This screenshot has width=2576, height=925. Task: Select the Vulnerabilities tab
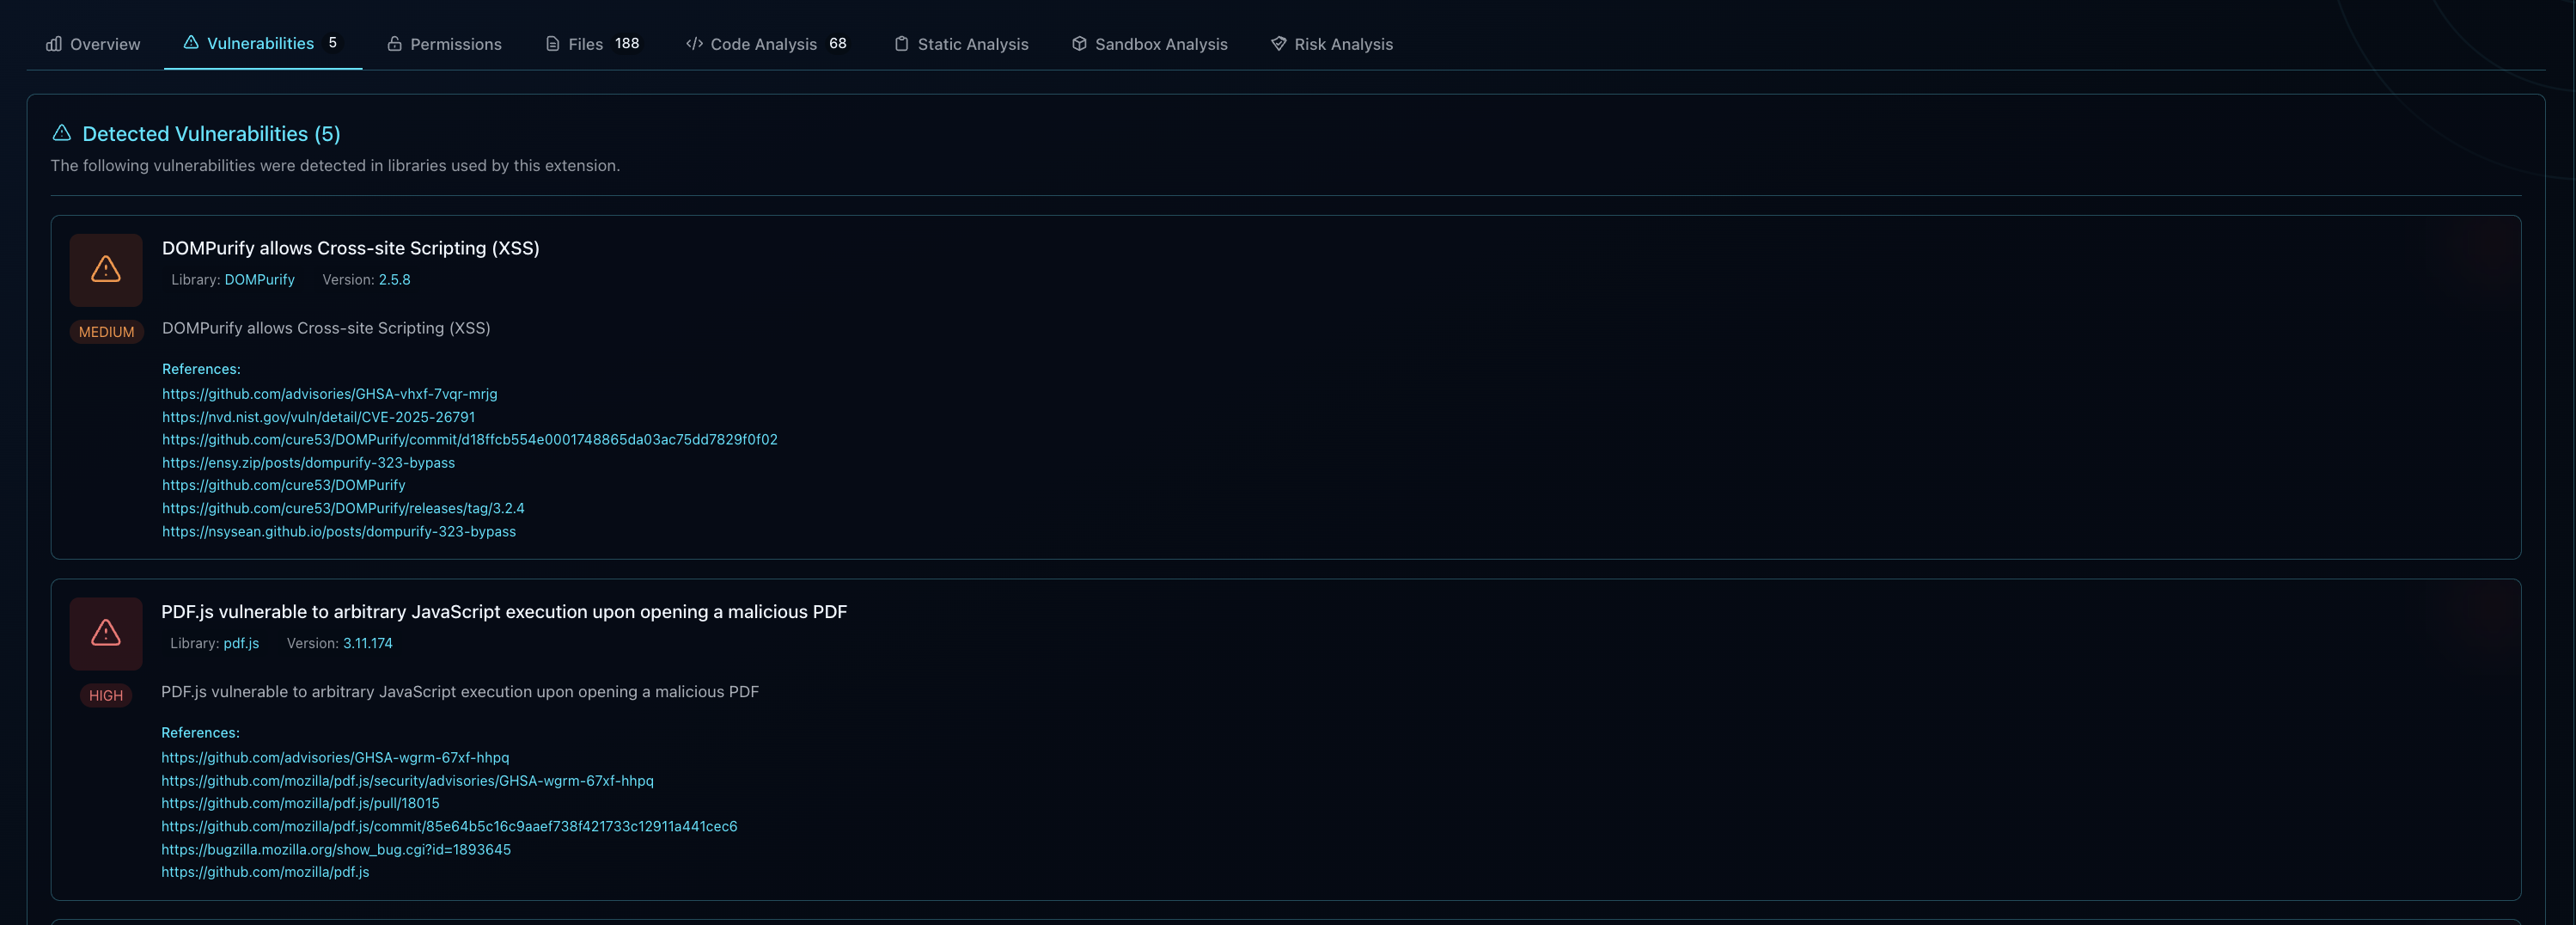tap(263, 44)
